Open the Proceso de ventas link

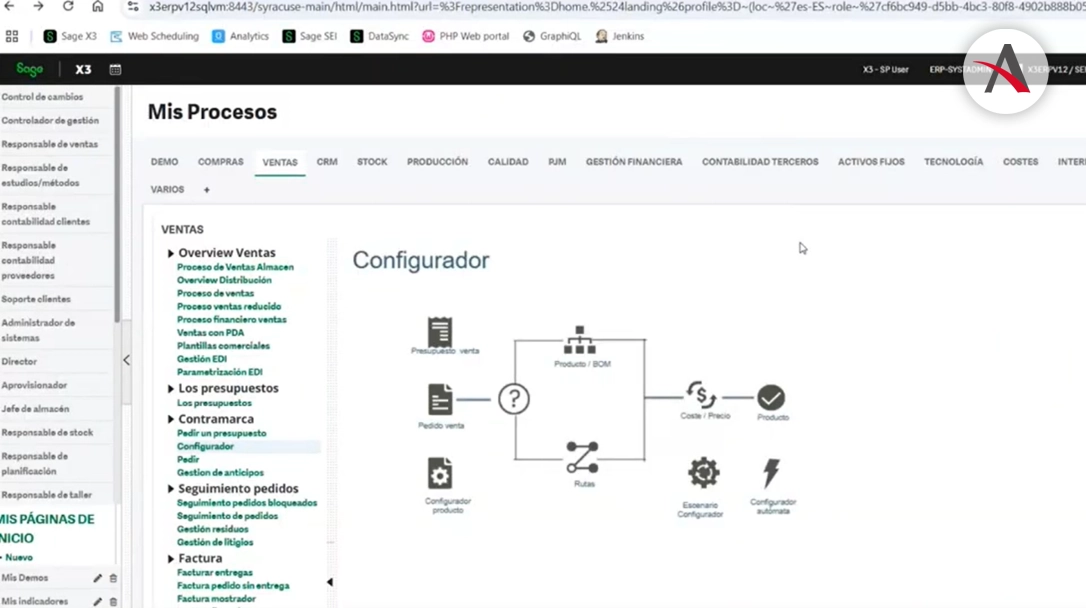(x=215, y=294)
